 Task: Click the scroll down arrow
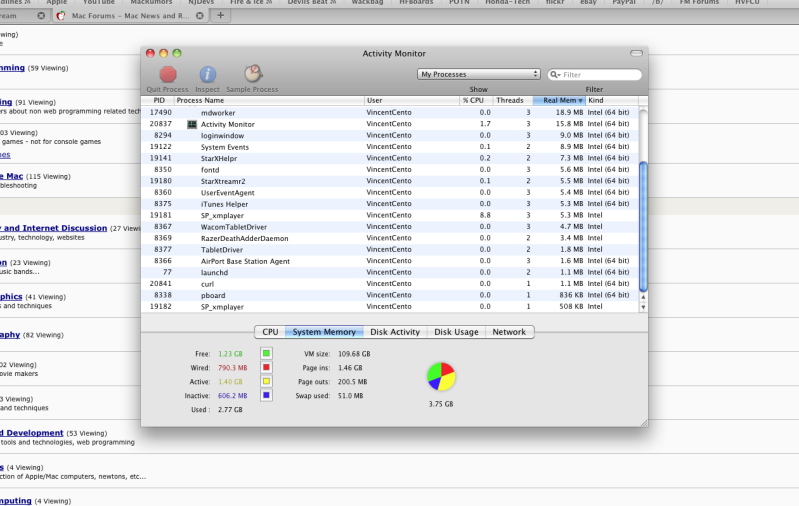coord(643,307)
